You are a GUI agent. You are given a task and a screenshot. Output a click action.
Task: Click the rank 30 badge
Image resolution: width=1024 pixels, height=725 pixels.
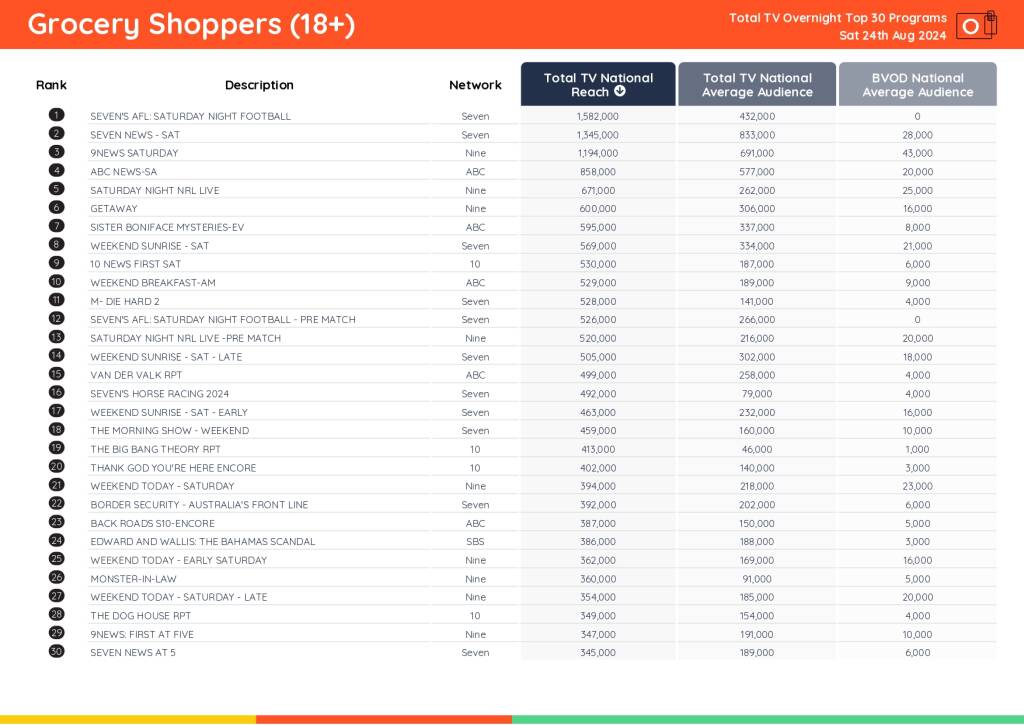[57, 652]
